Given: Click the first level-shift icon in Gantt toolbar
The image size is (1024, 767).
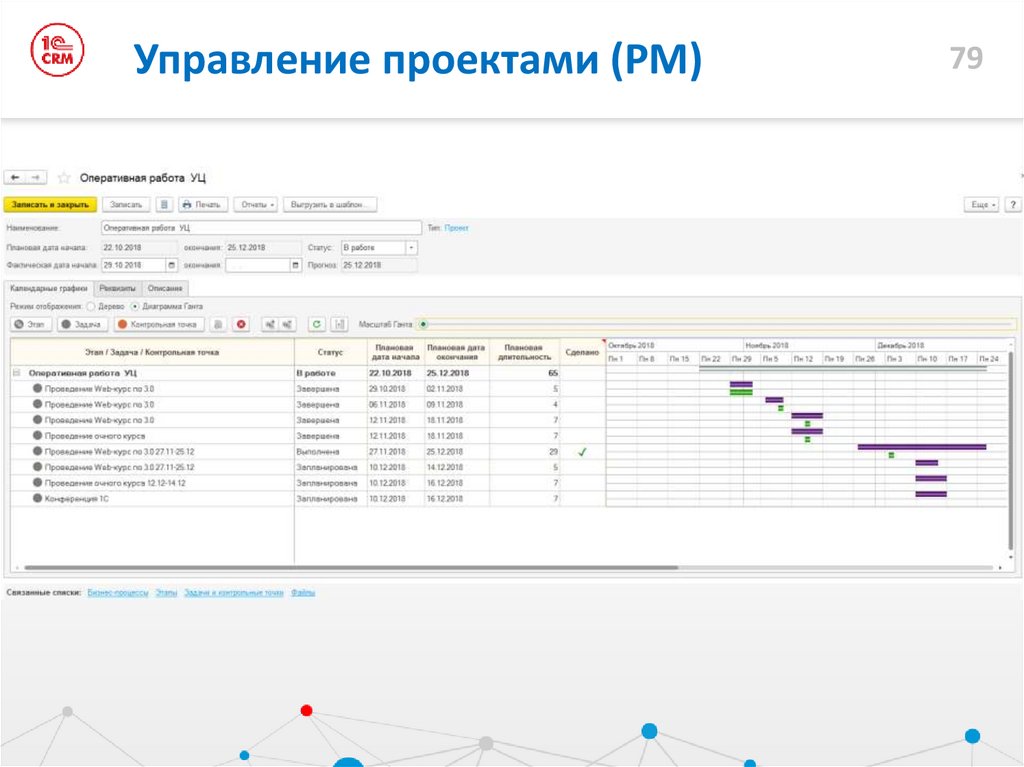Looking at the screenshot, I should tap(270, 324).
